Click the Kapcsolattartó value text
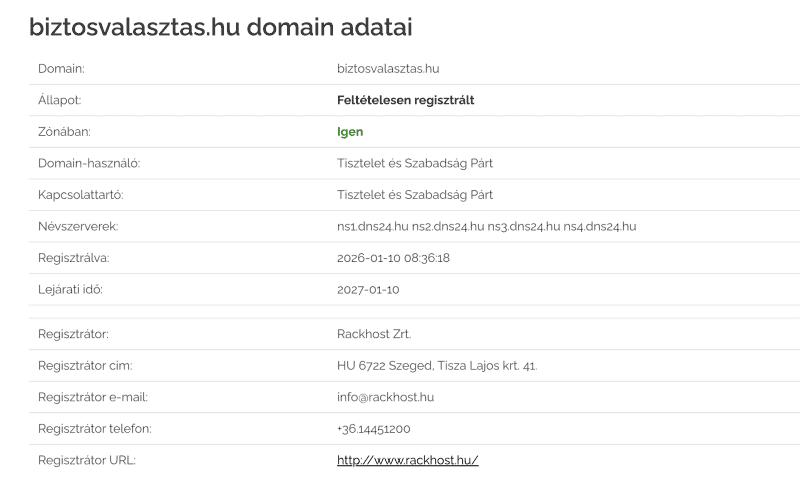800x487 pixels. pos(414,195)
